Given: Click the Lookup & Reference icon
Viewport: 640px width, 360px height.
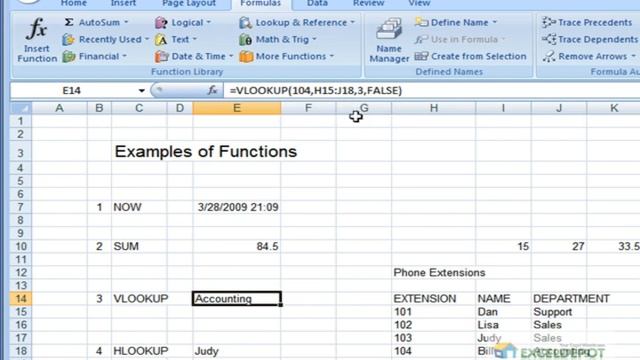Looking at the screenshot, I should [x=246, y=23].
